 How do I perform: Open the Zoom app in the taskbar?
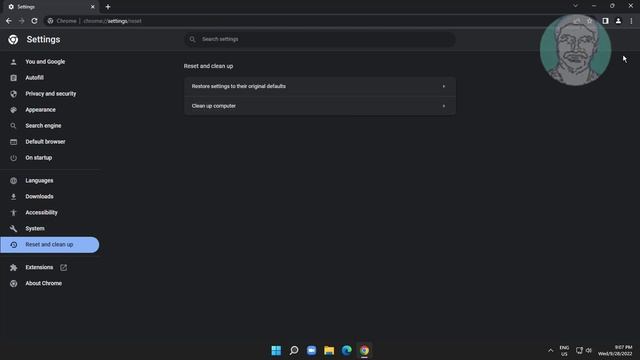pos(311,350)
